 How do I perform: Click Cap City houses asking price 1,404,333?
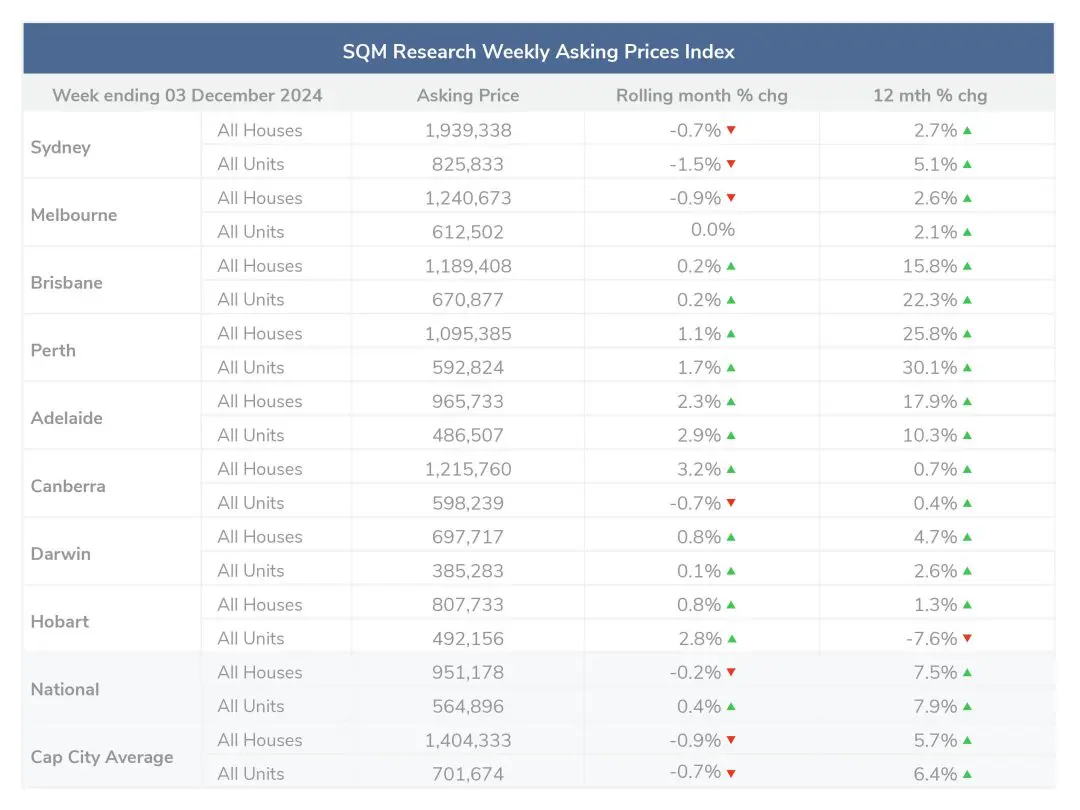point(468,740)
